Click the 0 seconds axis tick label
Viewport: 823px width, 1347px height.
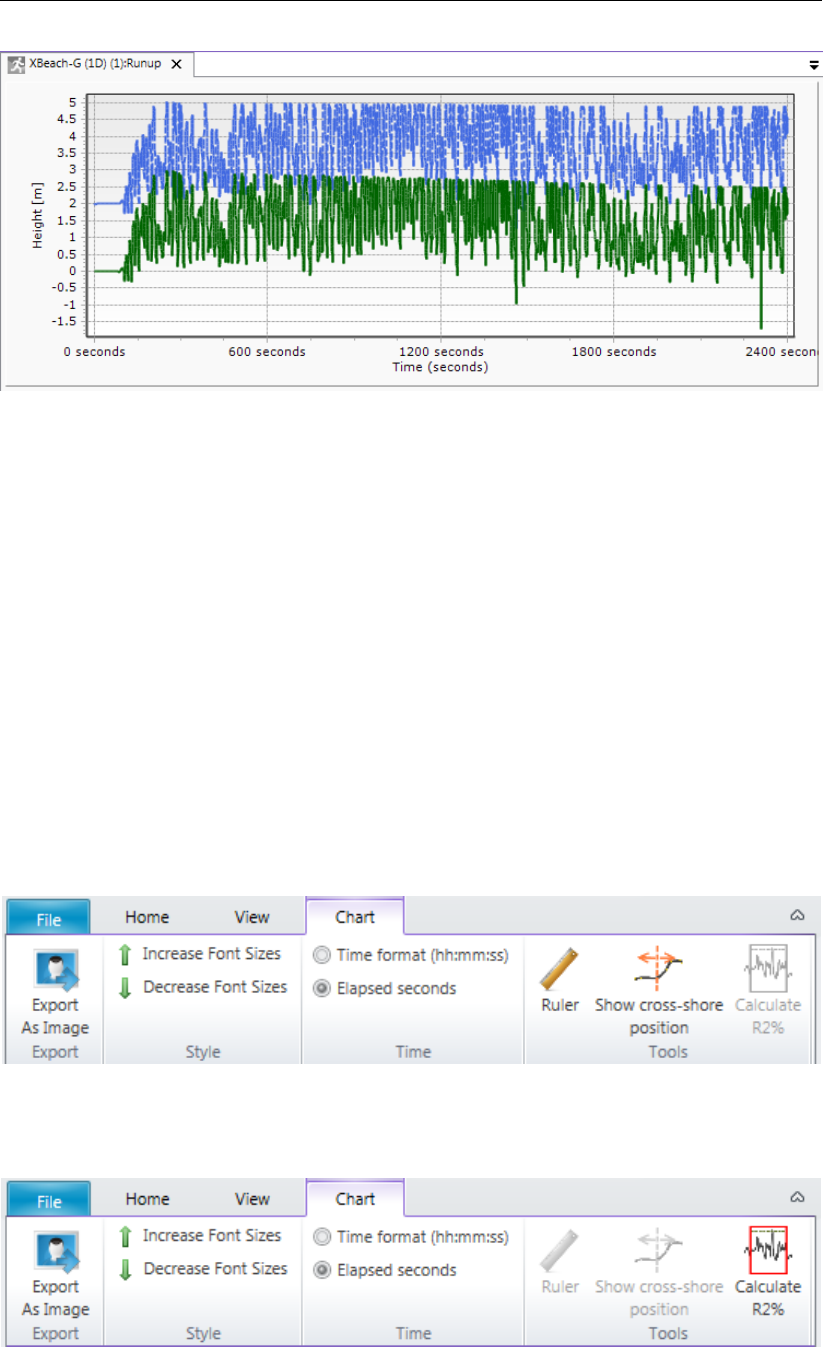pyautogui.click(x=95, y=352)
